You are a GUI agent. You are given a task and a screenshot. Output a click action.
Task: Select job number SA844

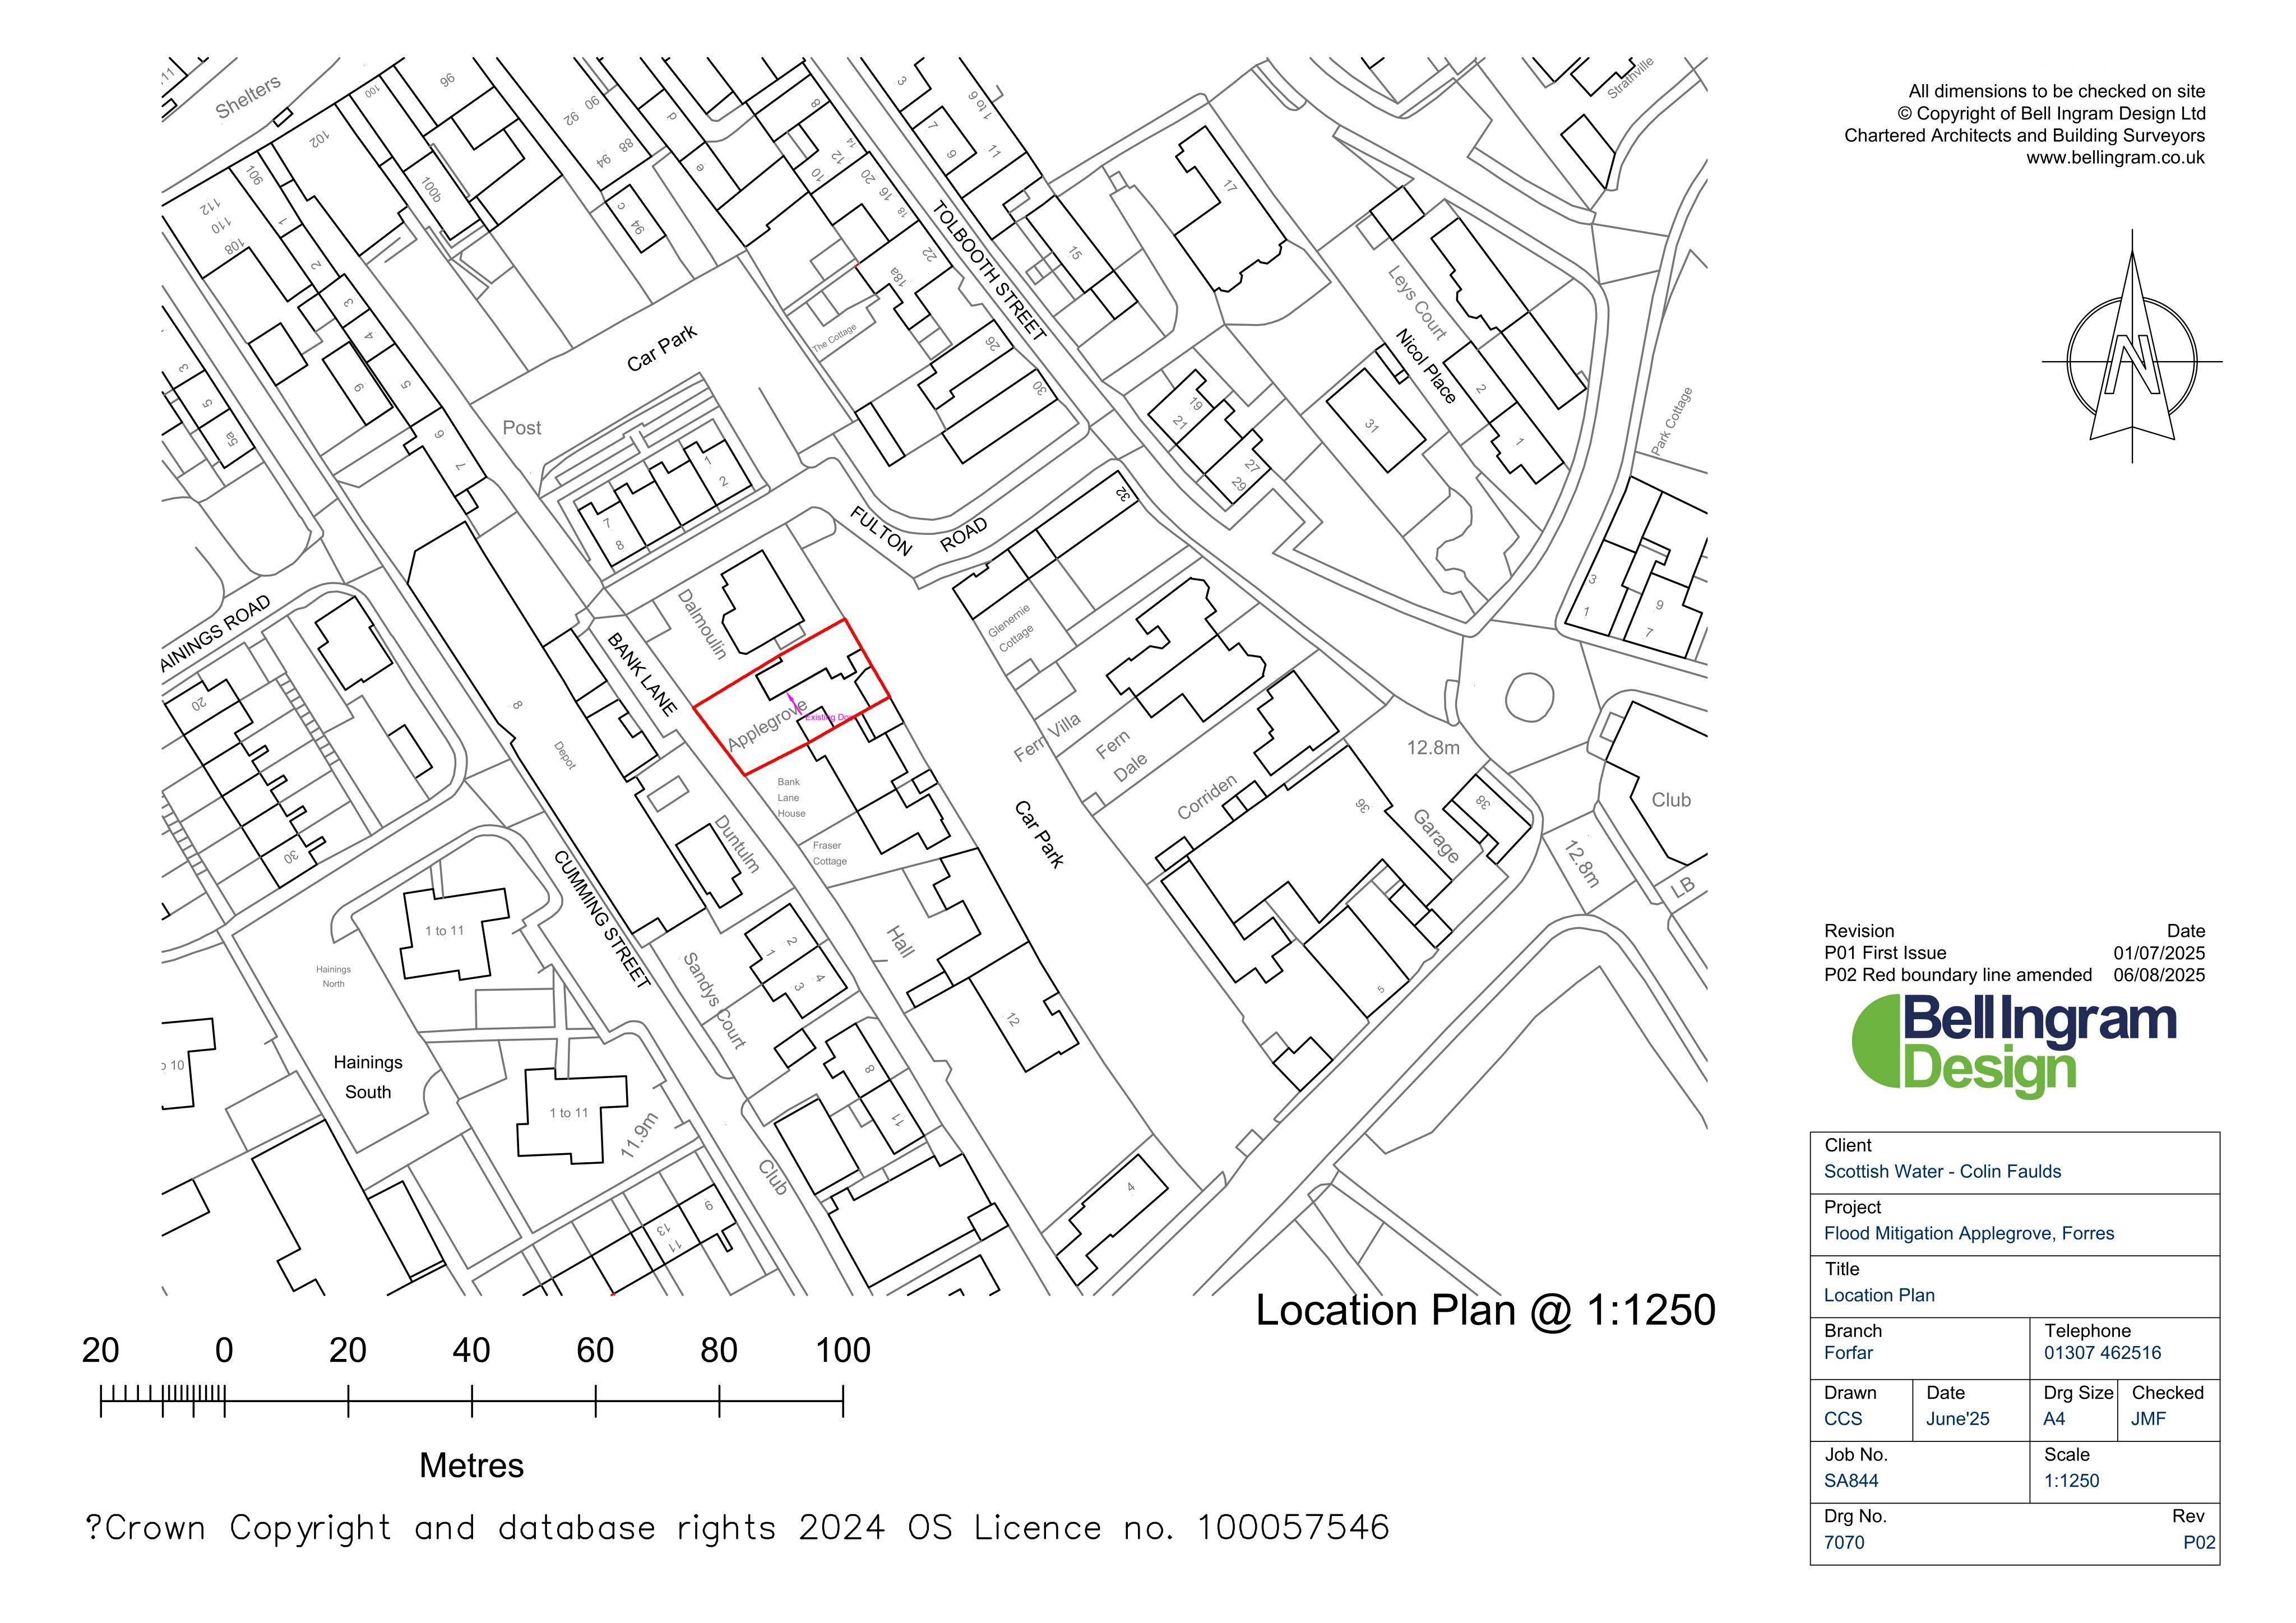(1851, 1481)
